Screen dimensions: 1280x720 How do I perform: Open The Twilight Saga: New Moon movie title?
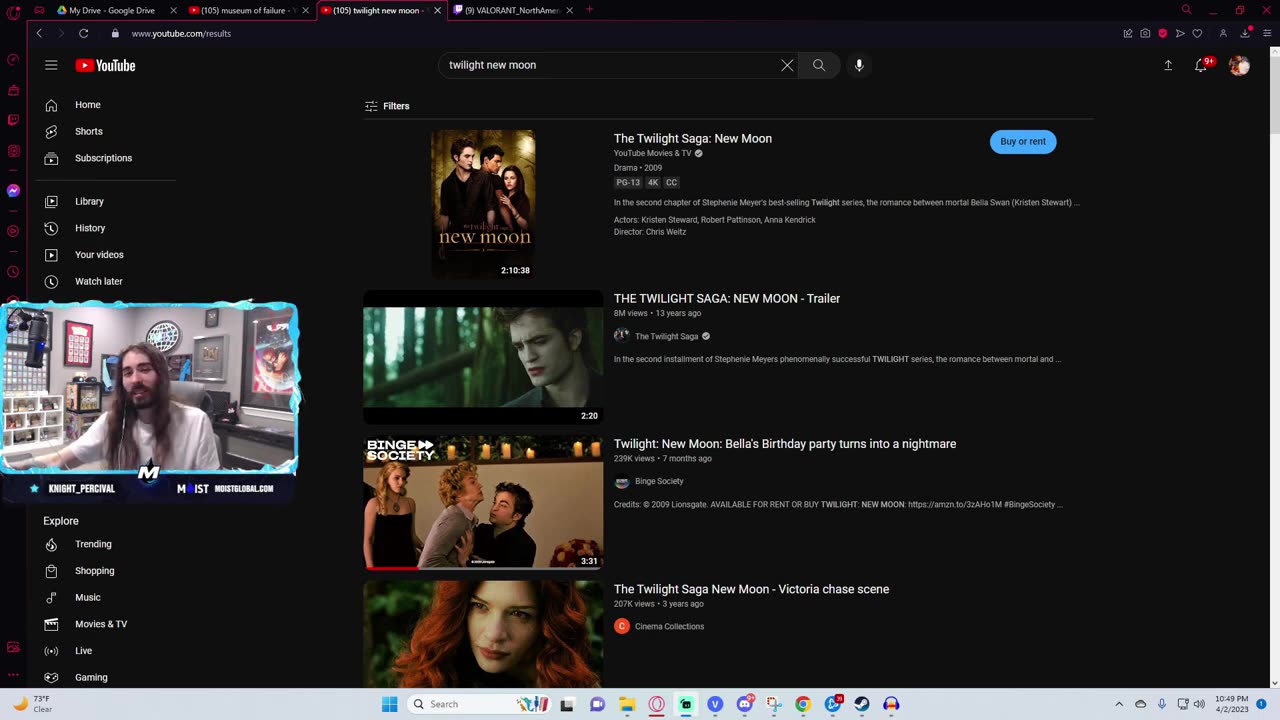click(692, 139)
